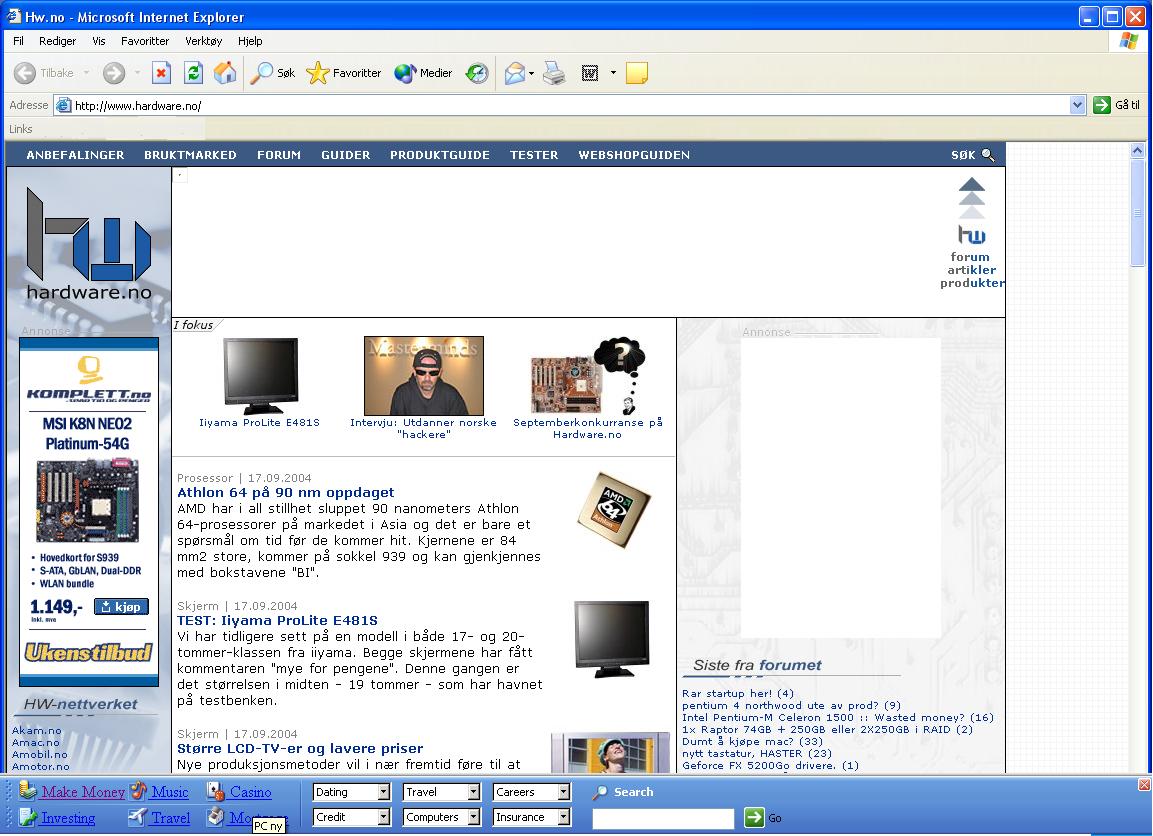Screen dimensions: 1153x836
Task: Click the magnifier icon beside SØK
Action: 988,155
